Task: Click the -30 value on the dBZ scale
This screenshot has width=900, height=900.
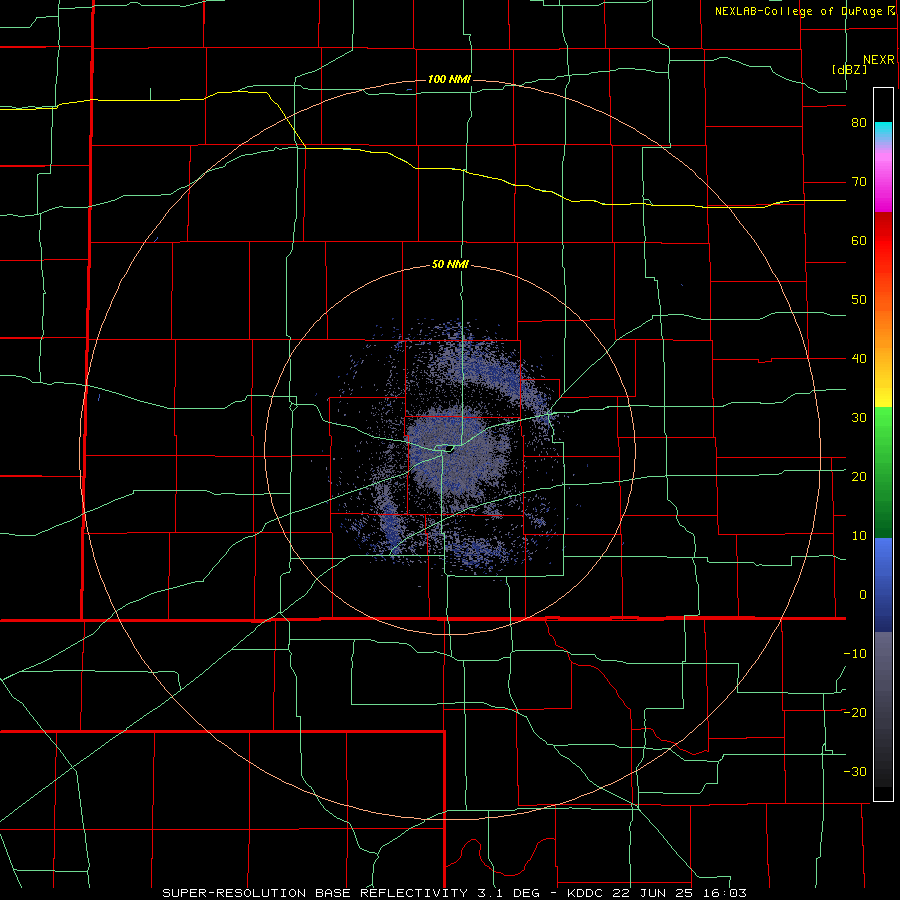Action: (855, 772)
